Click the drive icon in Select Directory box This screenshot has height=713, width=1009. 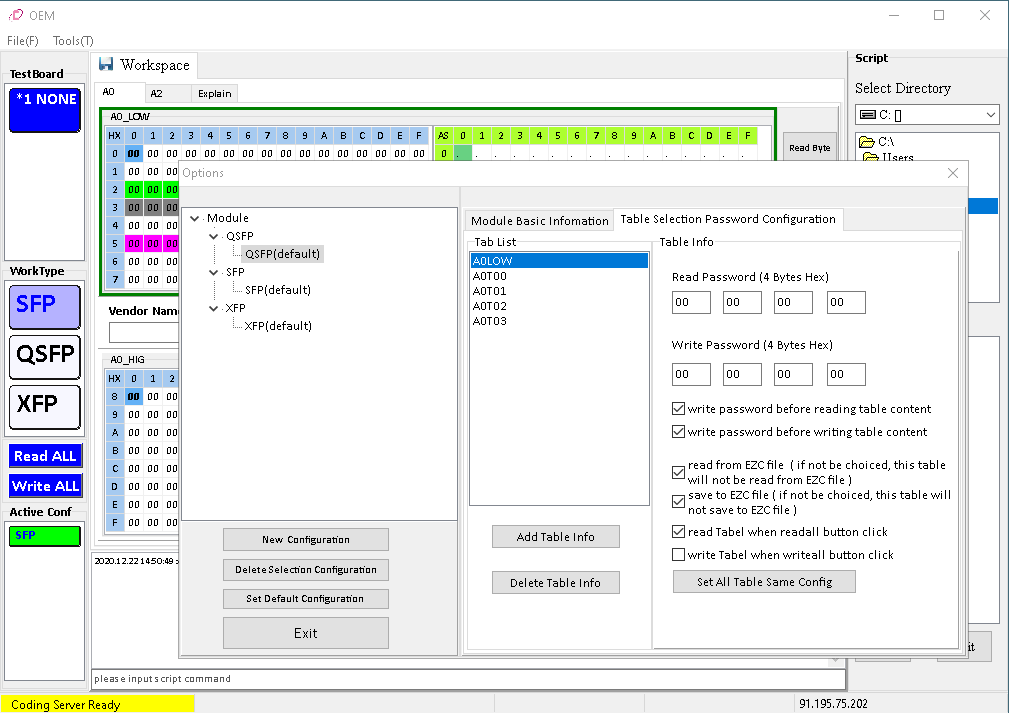coord(868,115)
